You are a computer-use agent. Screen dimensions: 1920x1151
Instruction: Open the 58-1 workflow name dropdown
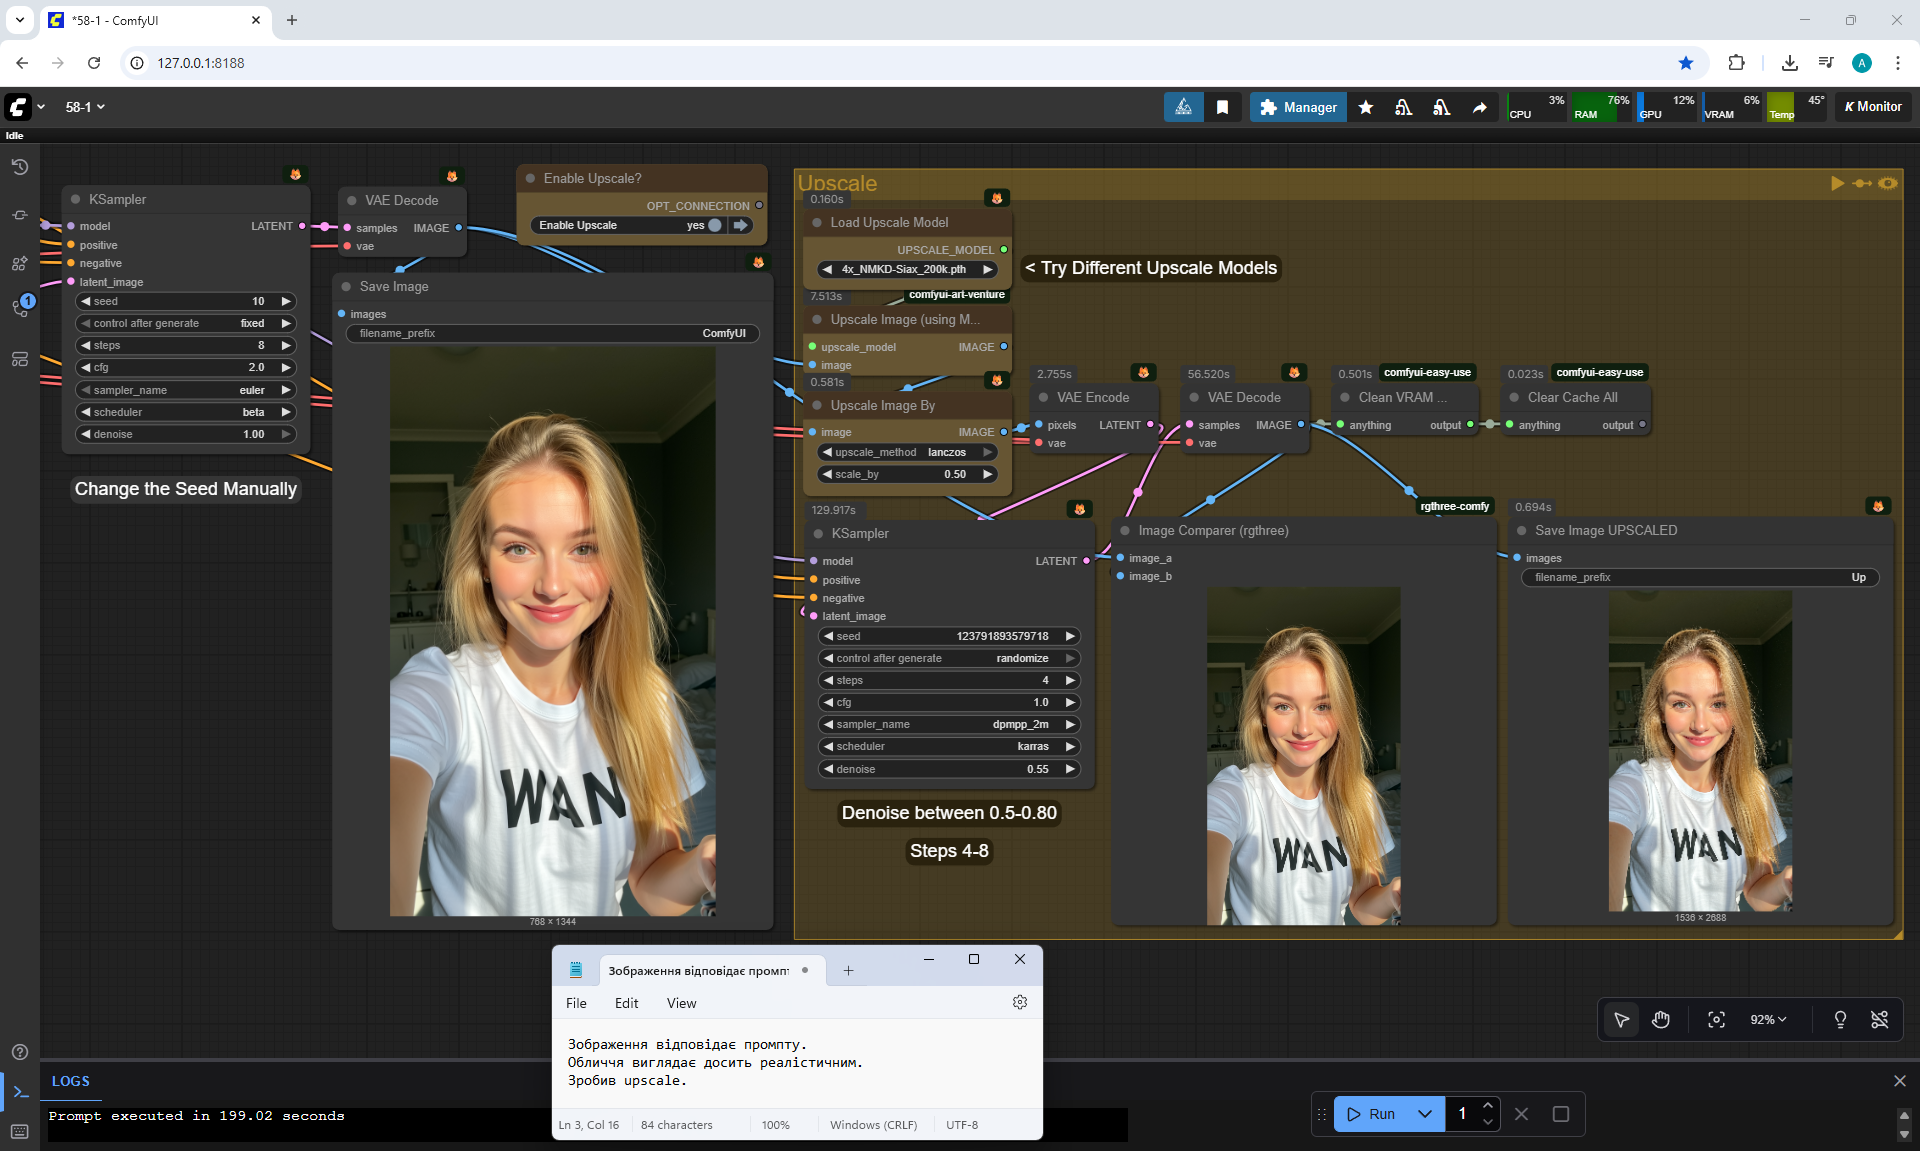[85, 107]
